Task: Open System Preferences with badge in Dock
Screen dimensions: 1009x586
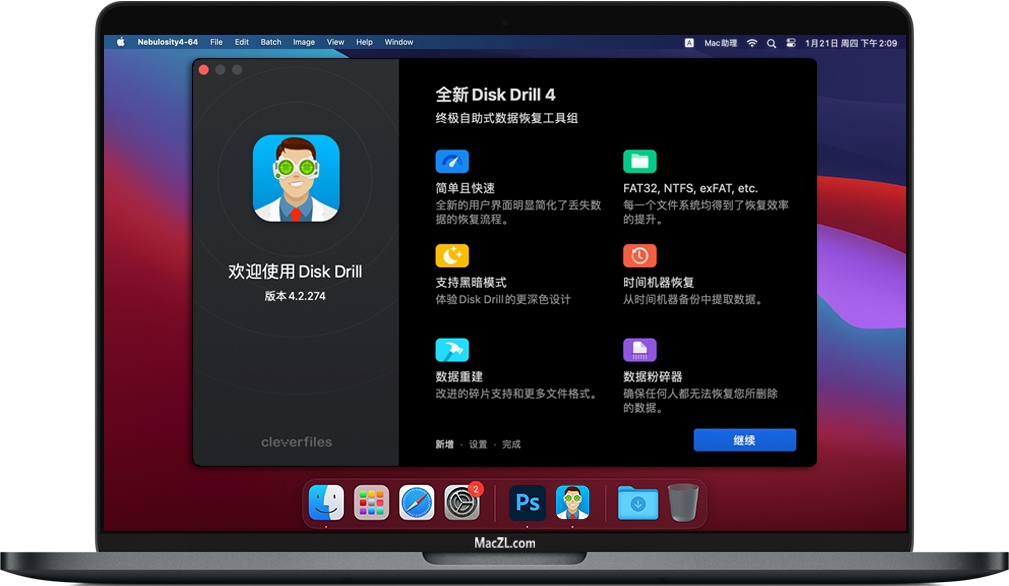Action: point(462,502)
